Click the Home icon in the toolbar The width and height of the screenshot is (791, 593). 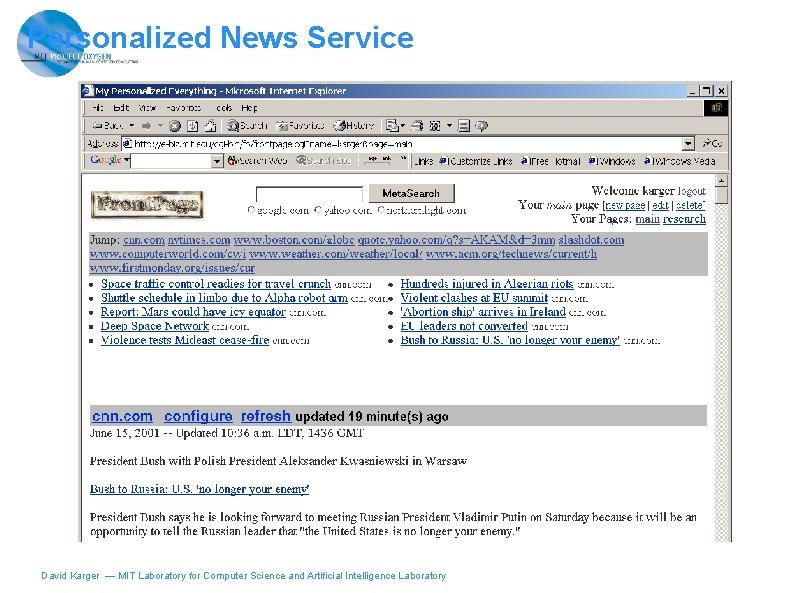(x=210, y=126)
